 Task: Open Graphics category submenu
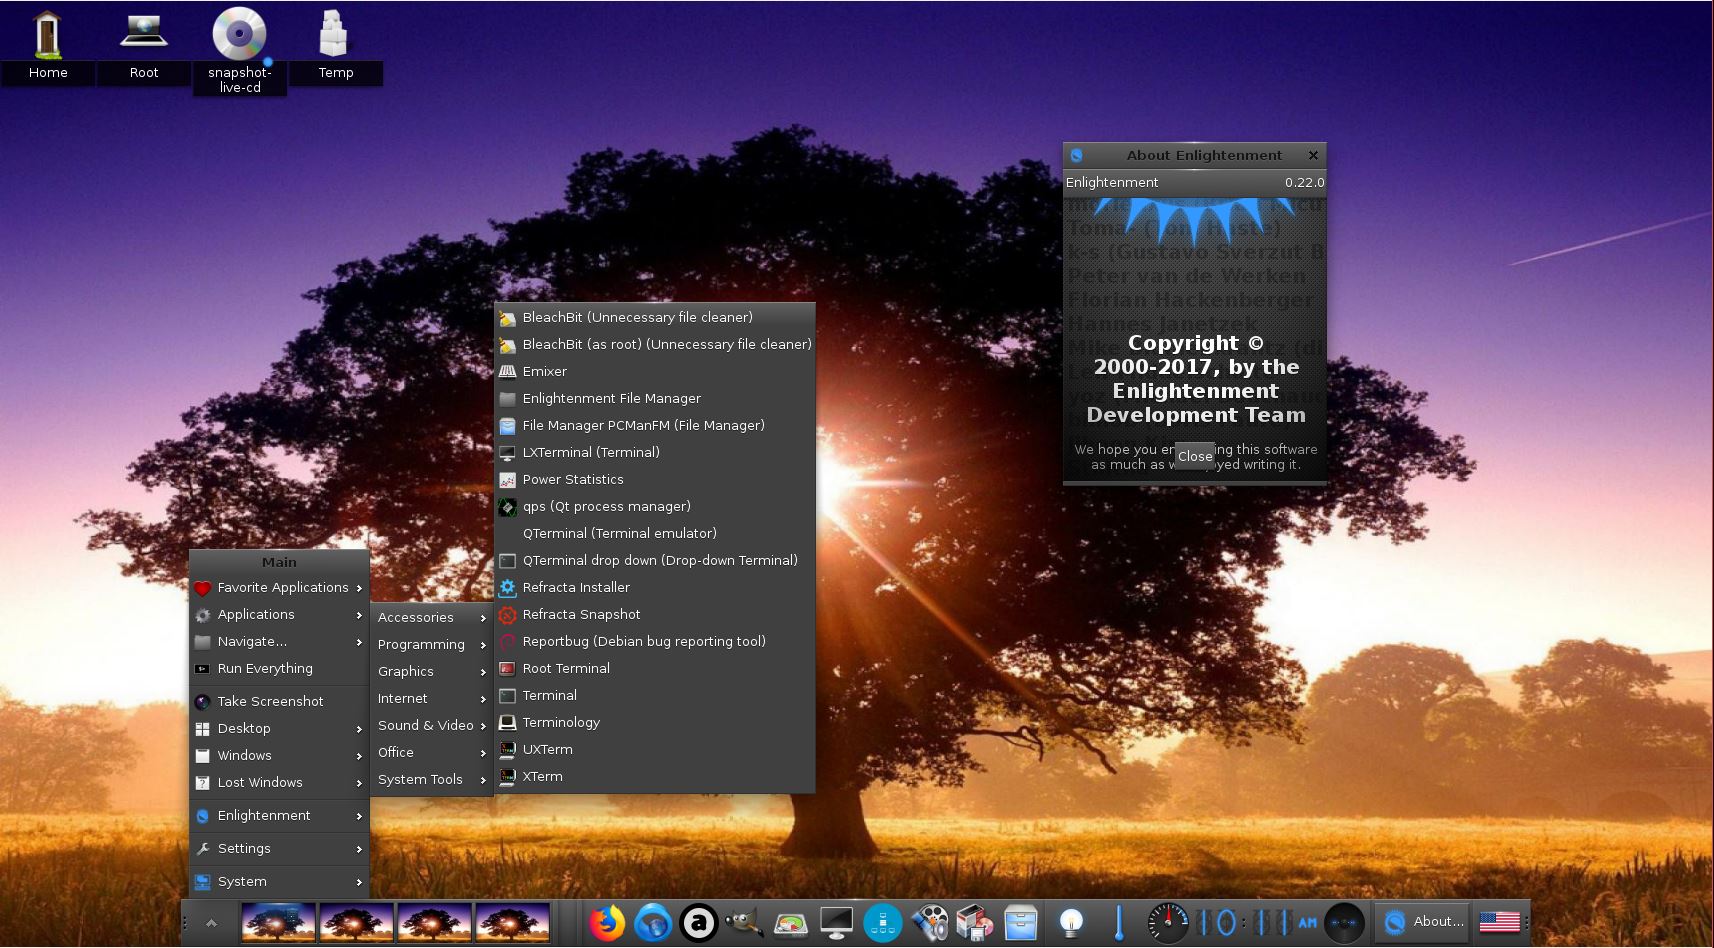point(432,671)
